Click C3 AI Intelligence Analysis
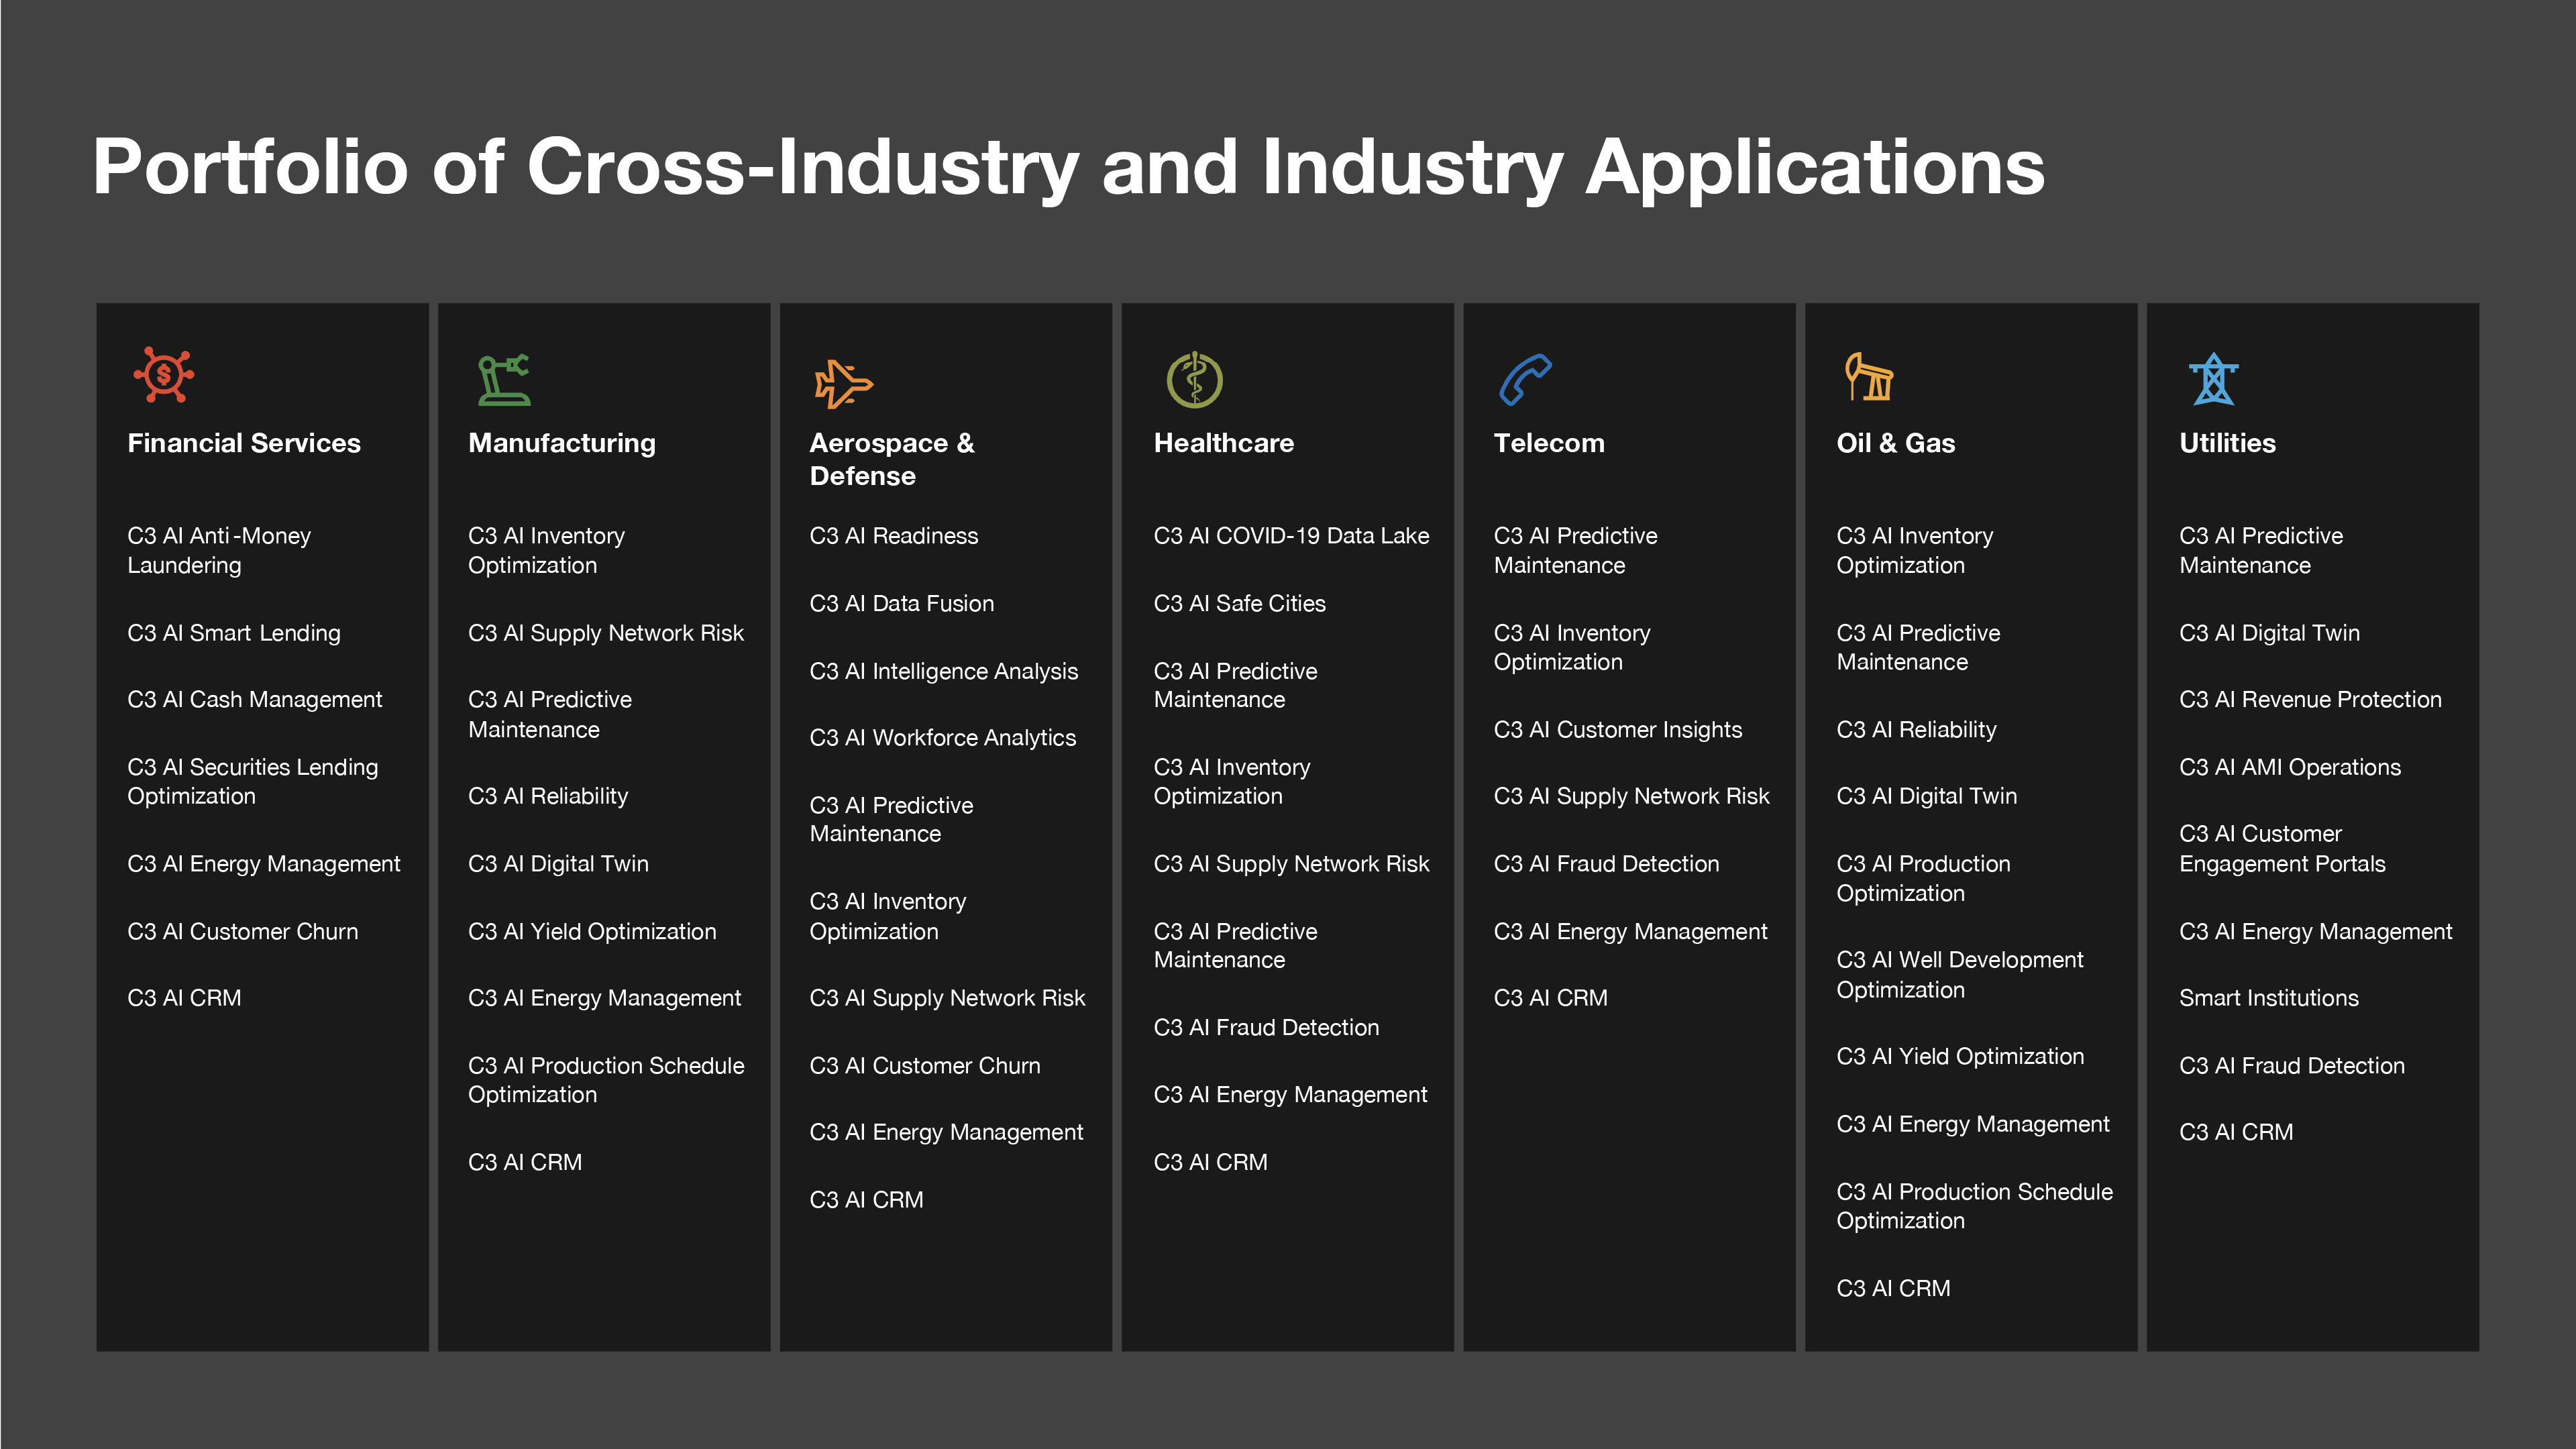 pyautogui.click(x=943, y=671)
